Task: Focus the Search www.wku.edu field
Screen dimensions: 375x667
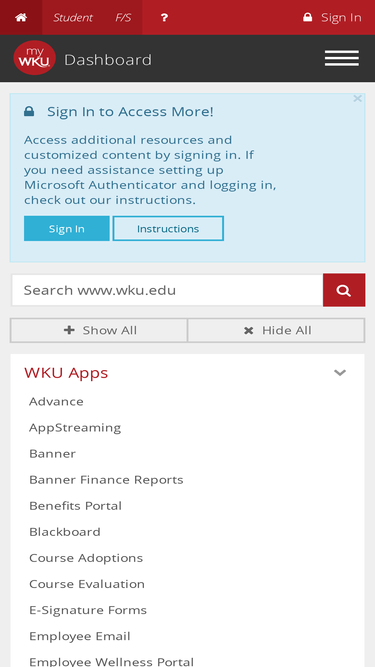Action: (168, 290)
